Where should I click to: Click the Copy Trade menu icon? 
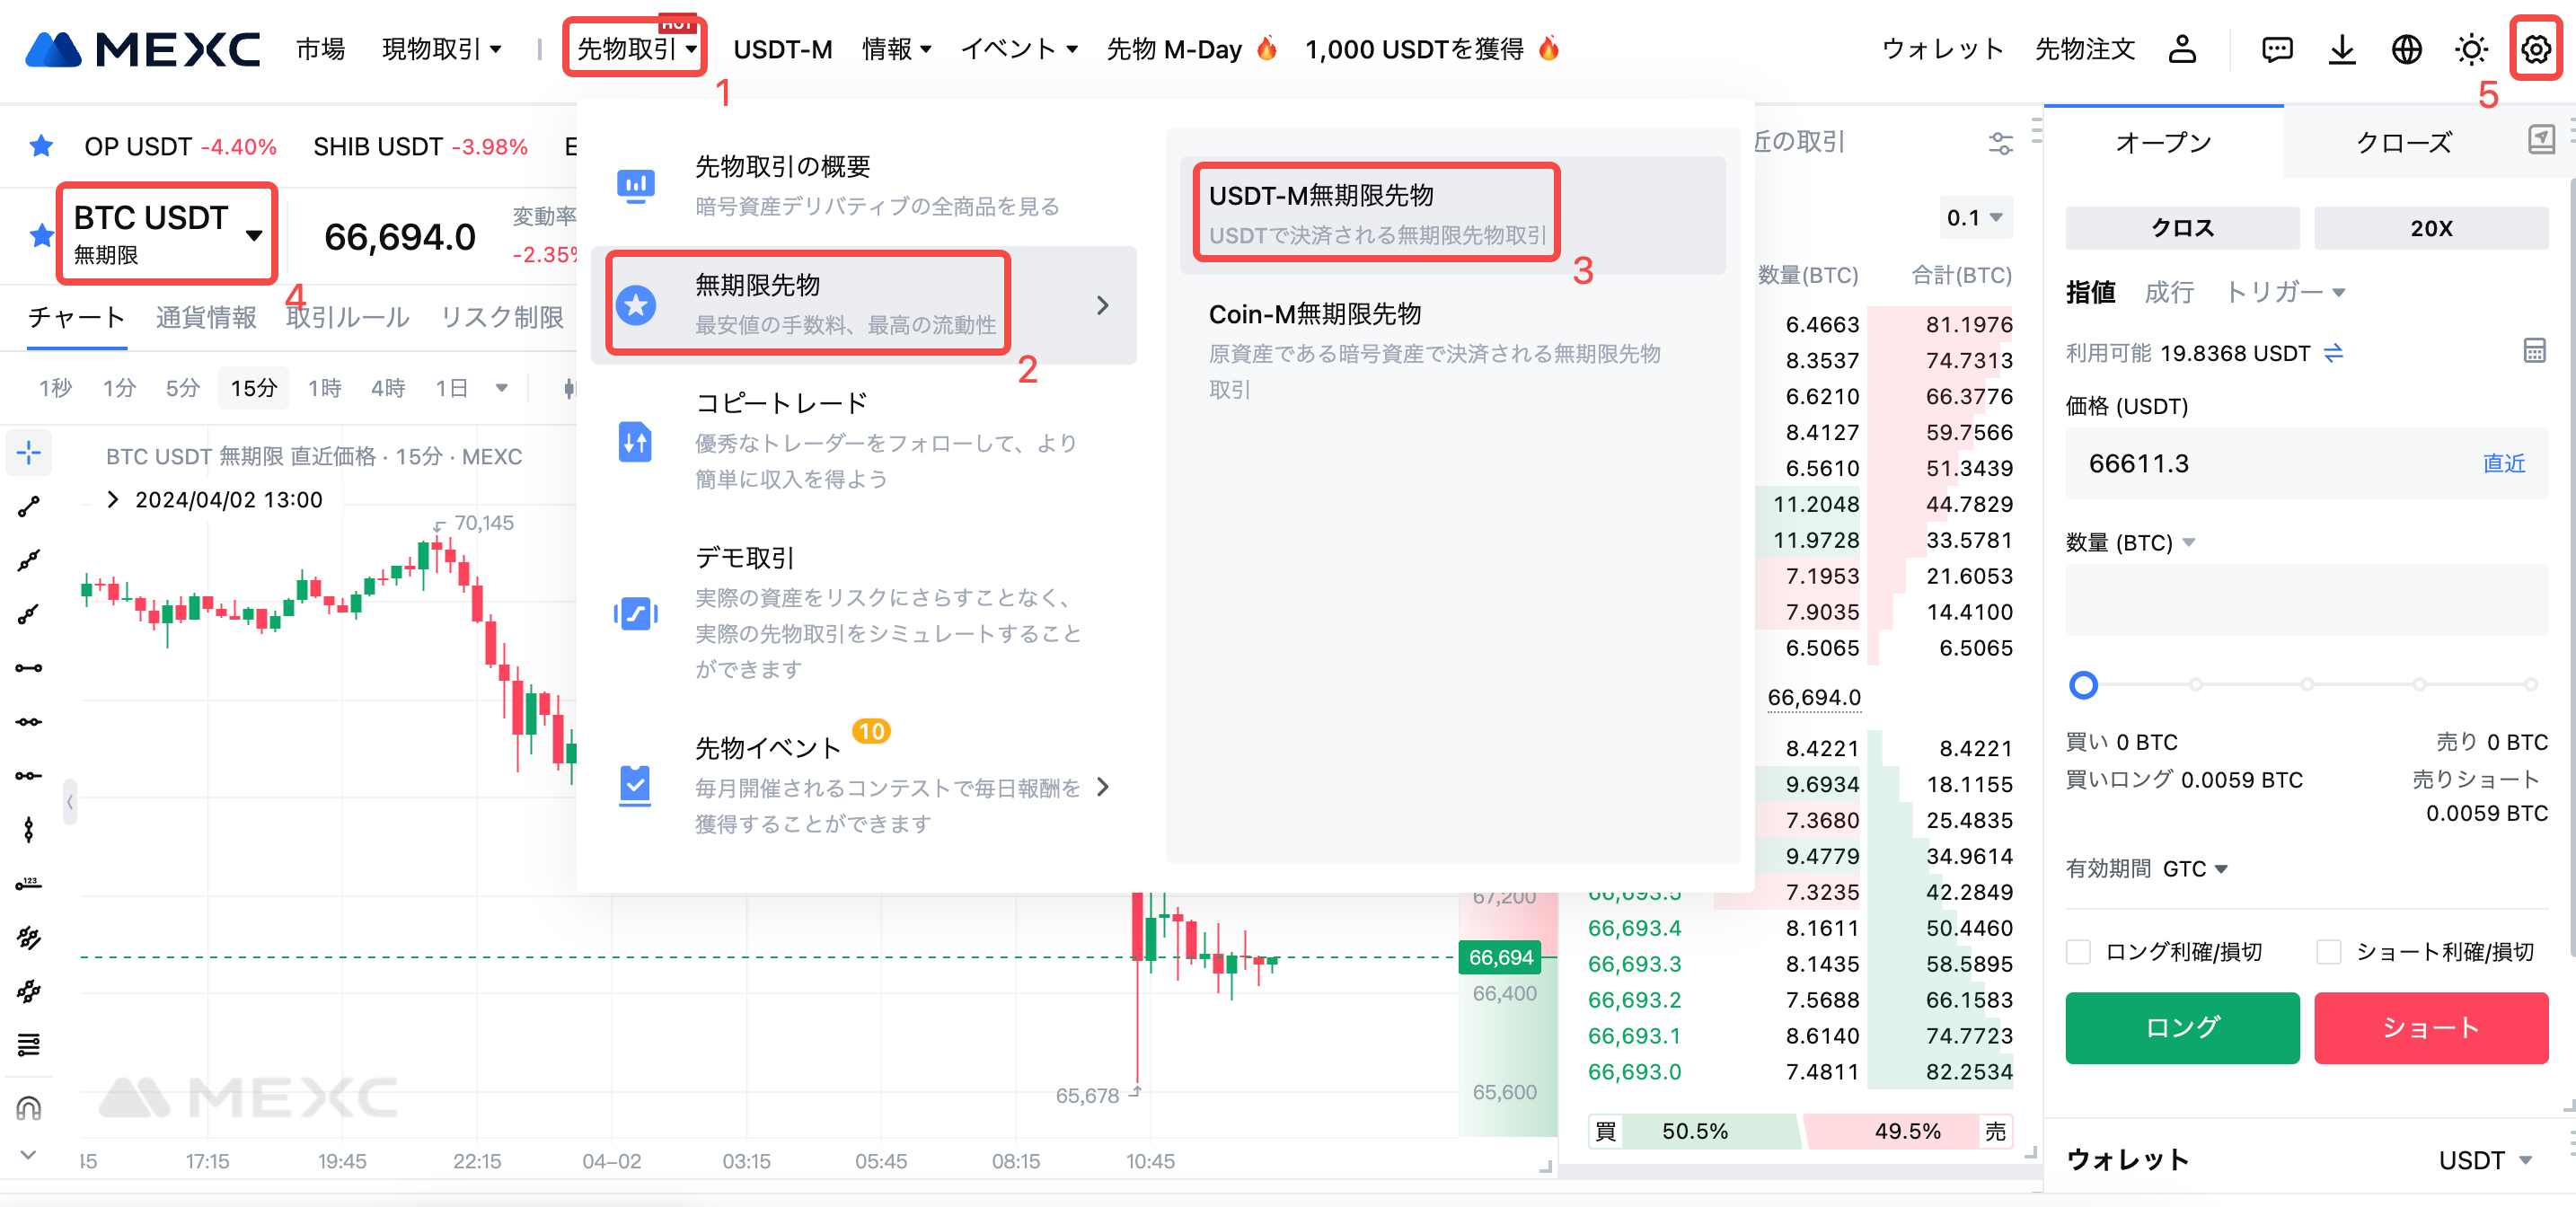point(636,441)
